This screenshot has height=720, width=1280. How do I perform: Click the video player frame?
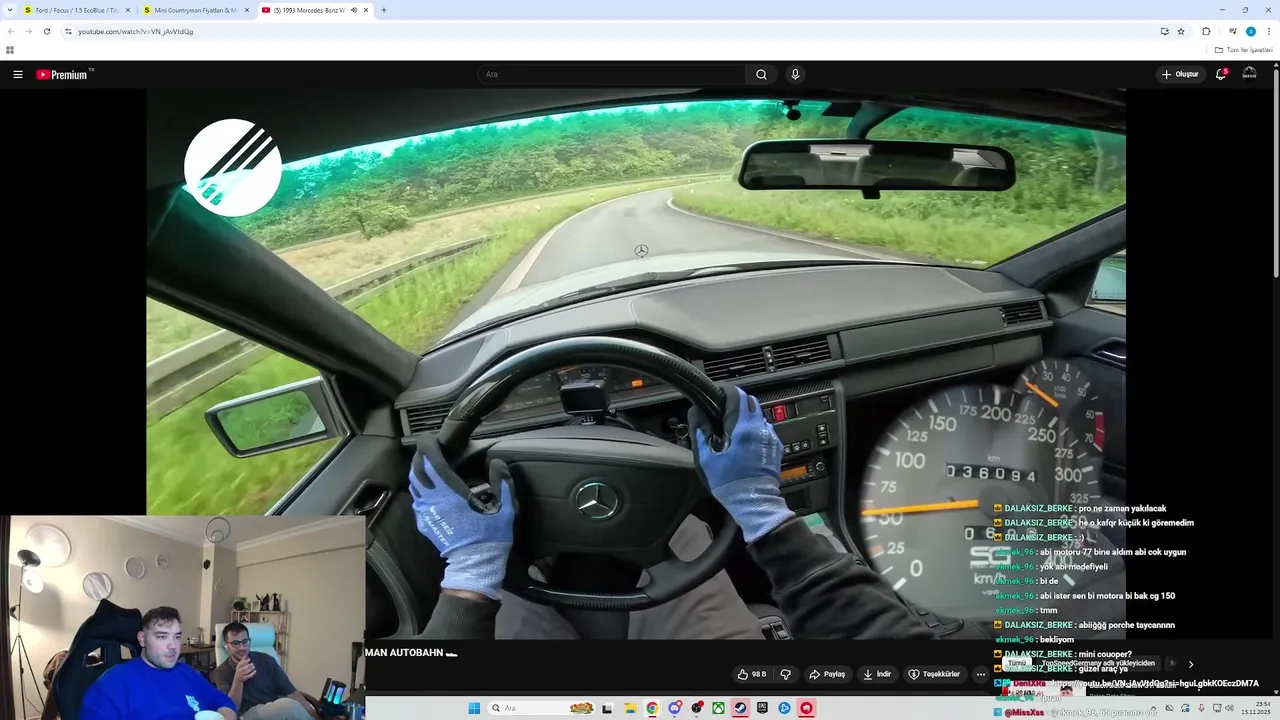[x=636, y=365]
